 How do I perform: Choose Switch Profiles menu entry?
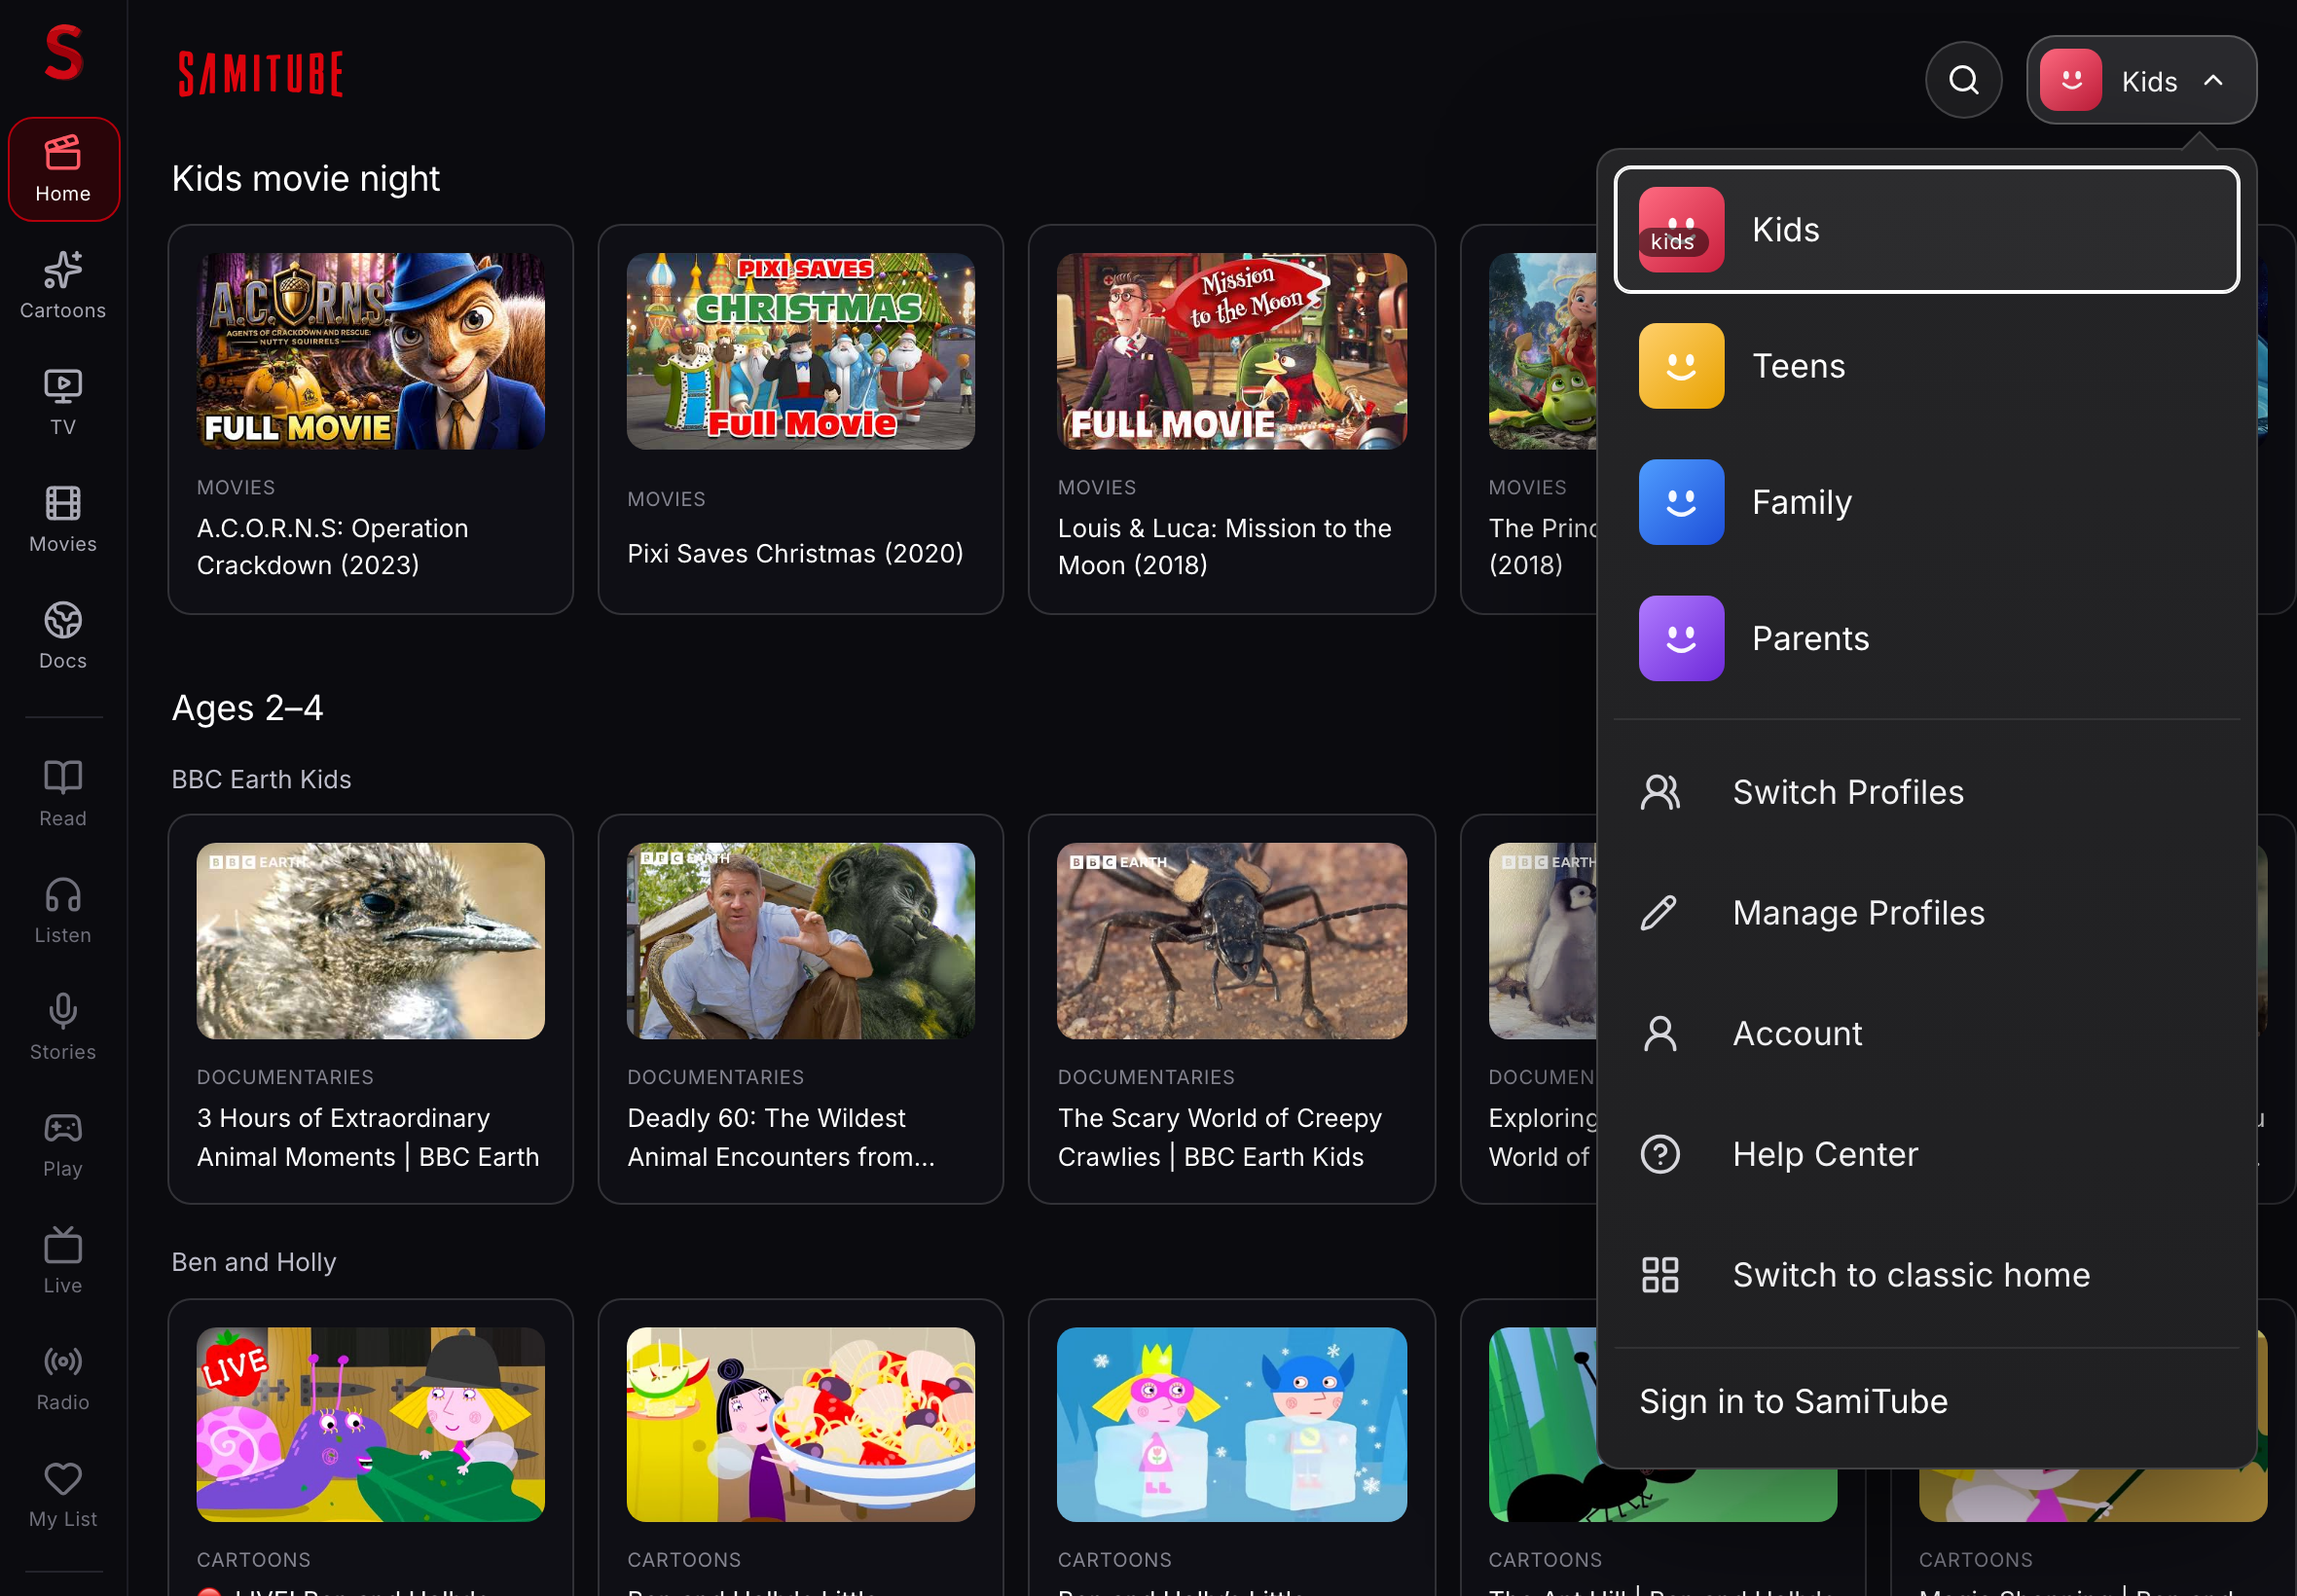tap(1926, 792)
